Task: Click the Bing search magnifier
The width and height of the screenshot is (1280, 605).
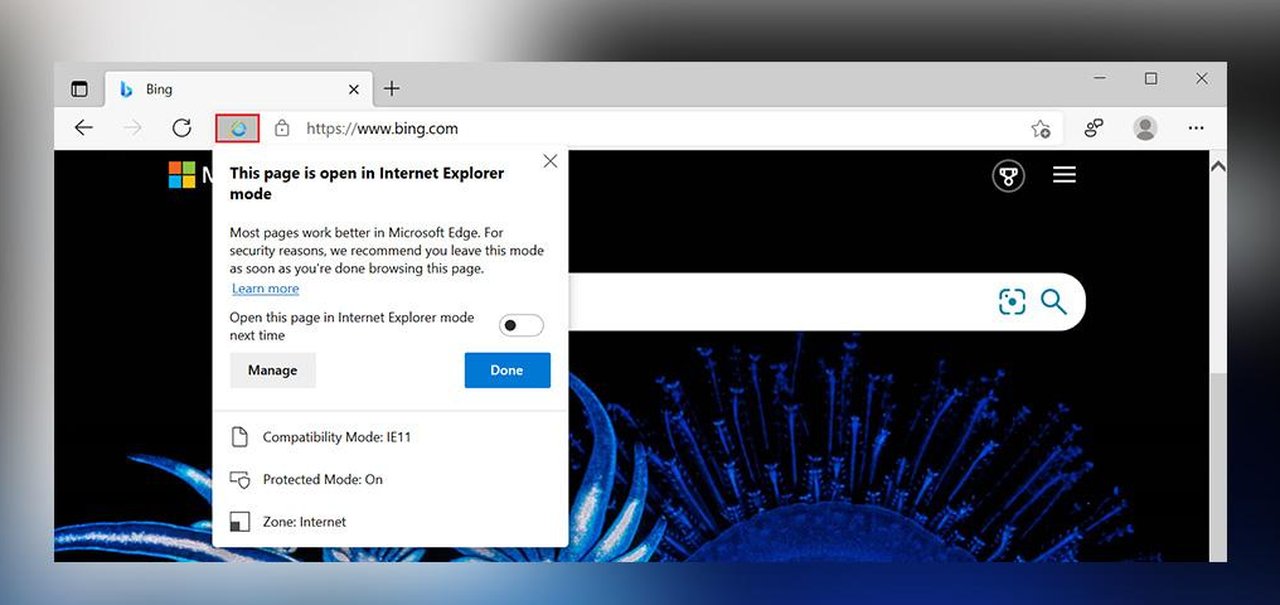Action: [x=1054, y=302]
